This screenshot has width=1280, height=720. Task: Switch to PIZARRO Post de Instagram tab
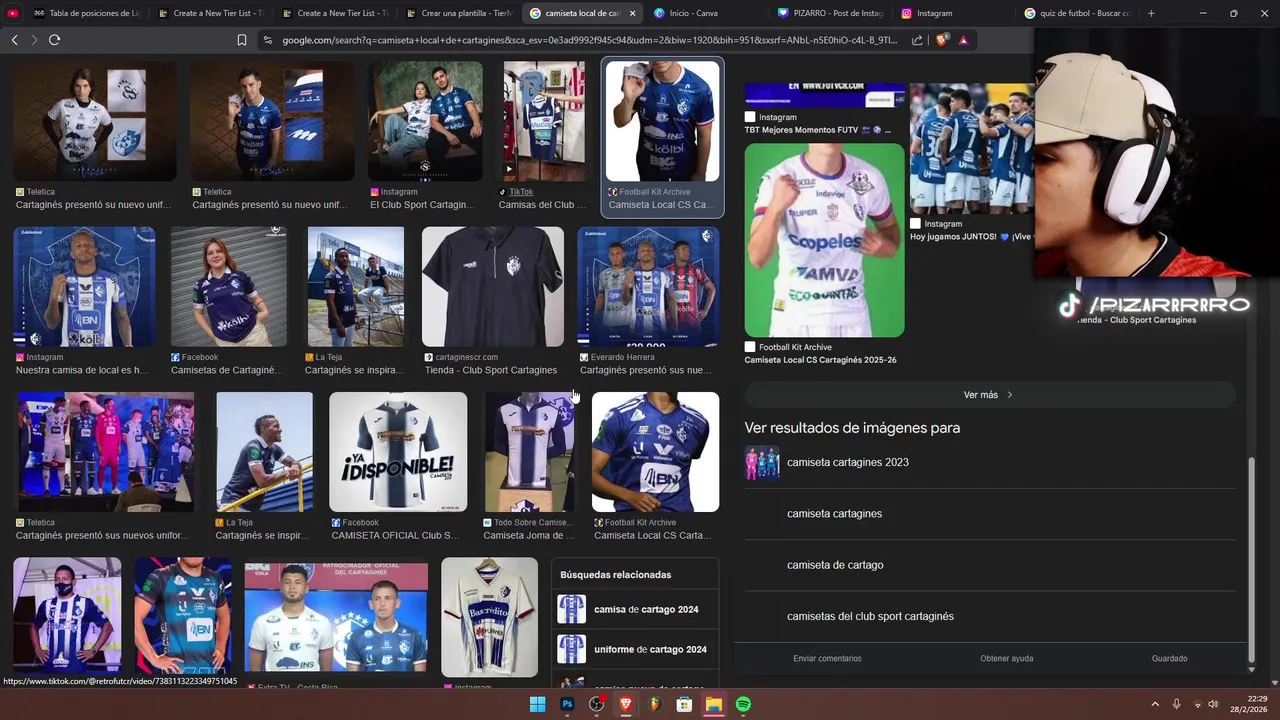click(830, 13)
